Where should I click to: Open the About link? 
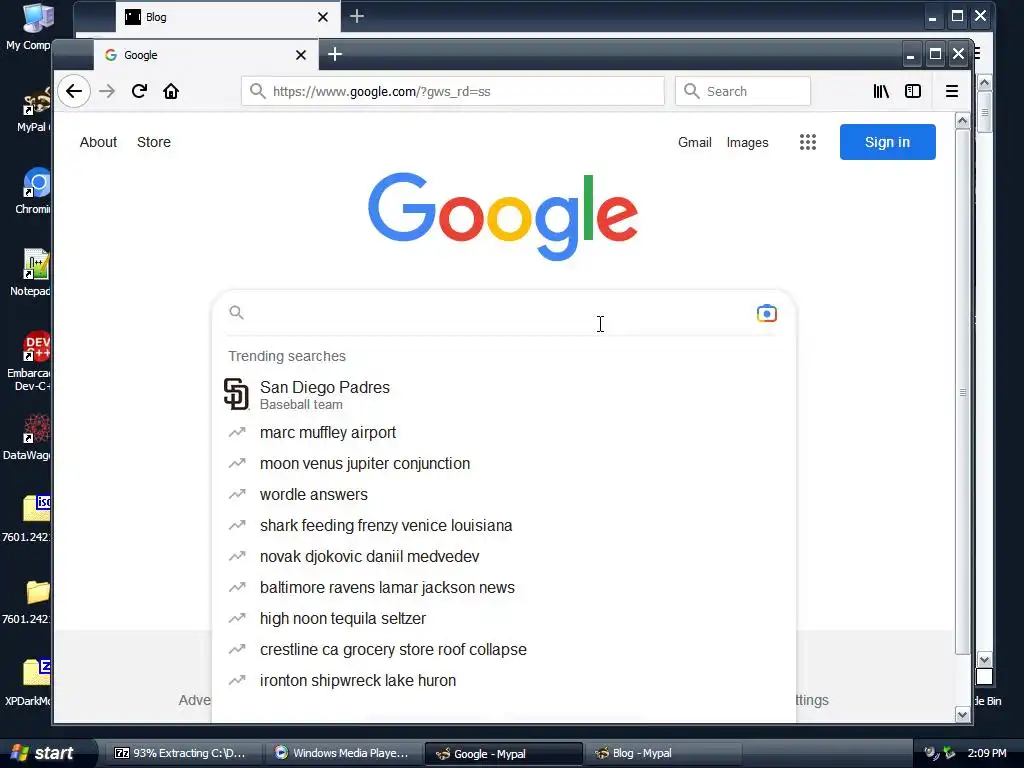[x=98, y=142]
